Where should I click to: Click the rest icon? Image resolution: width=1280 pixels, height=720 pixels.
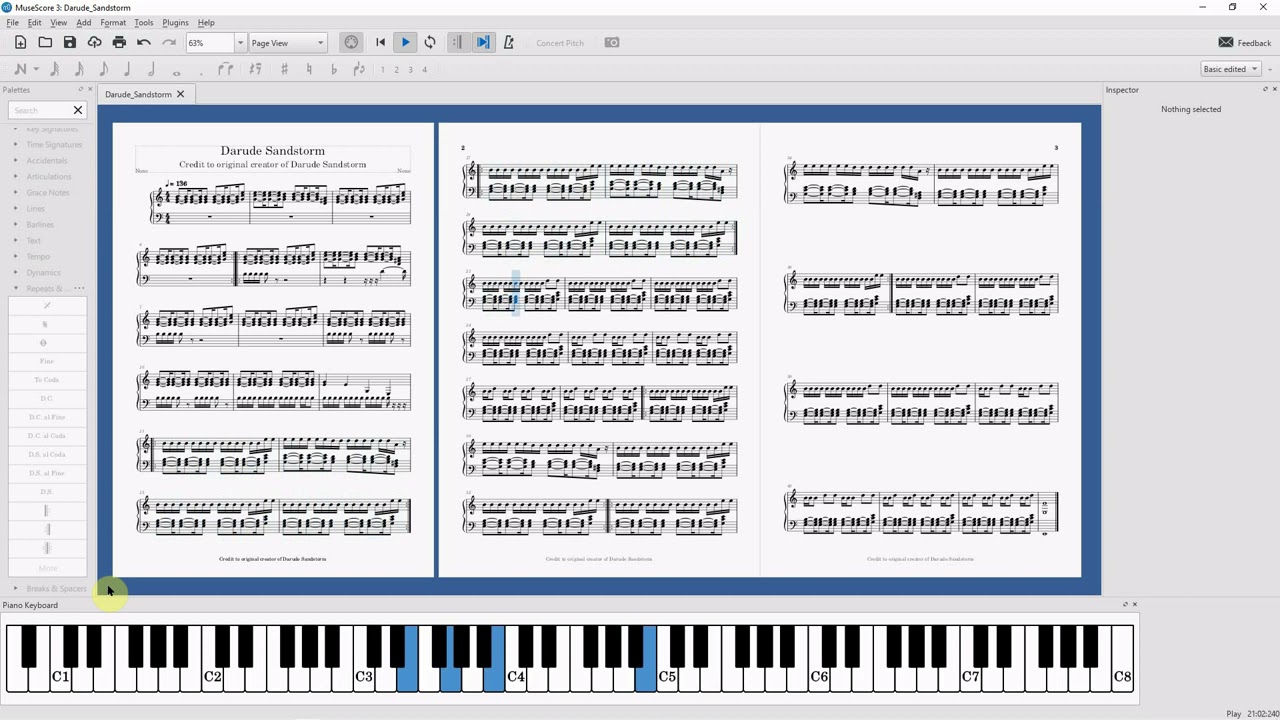(255, 69)
